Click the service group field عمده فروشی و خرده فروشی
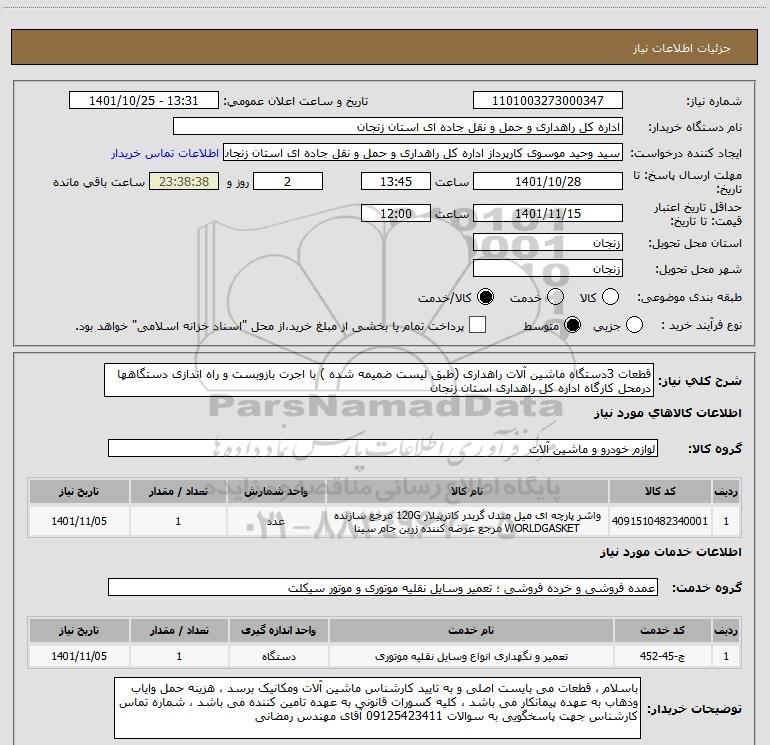Screen dimensions: 770x745 [x=383, y=587]
